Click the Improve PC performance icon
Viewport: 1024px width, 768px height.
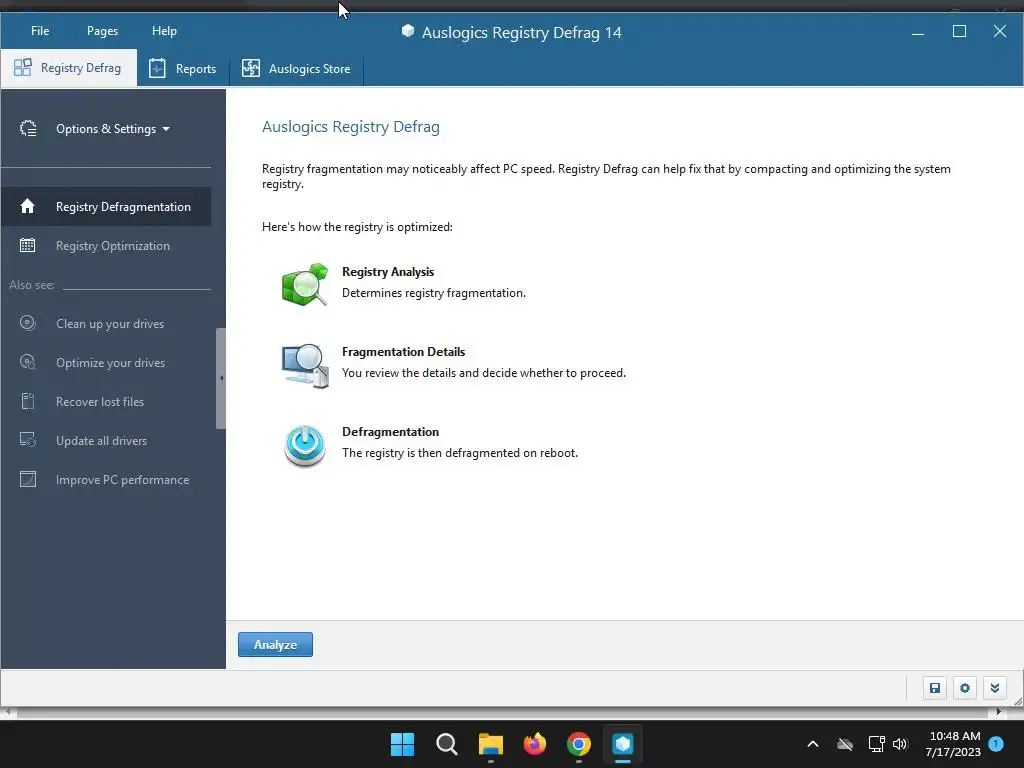[x=27, y=479]
